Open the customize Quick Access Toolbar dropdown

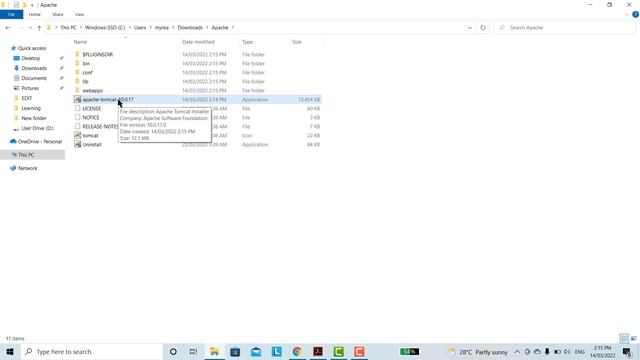[x=32, y=5]
